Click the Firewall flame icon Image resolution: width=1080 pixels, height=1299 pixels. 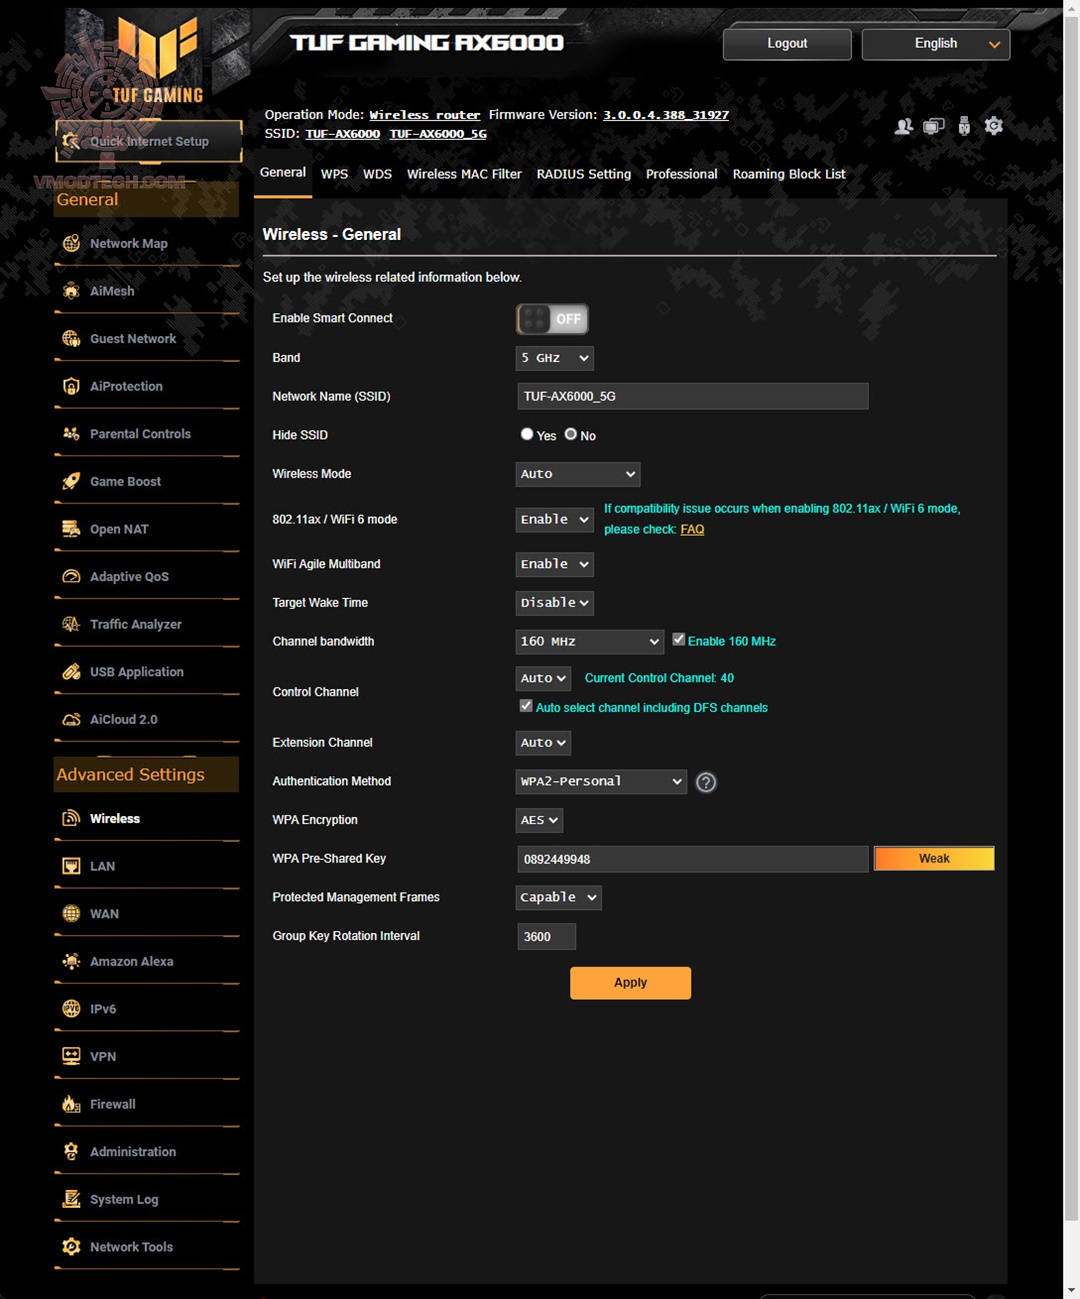pos(71,1104)
